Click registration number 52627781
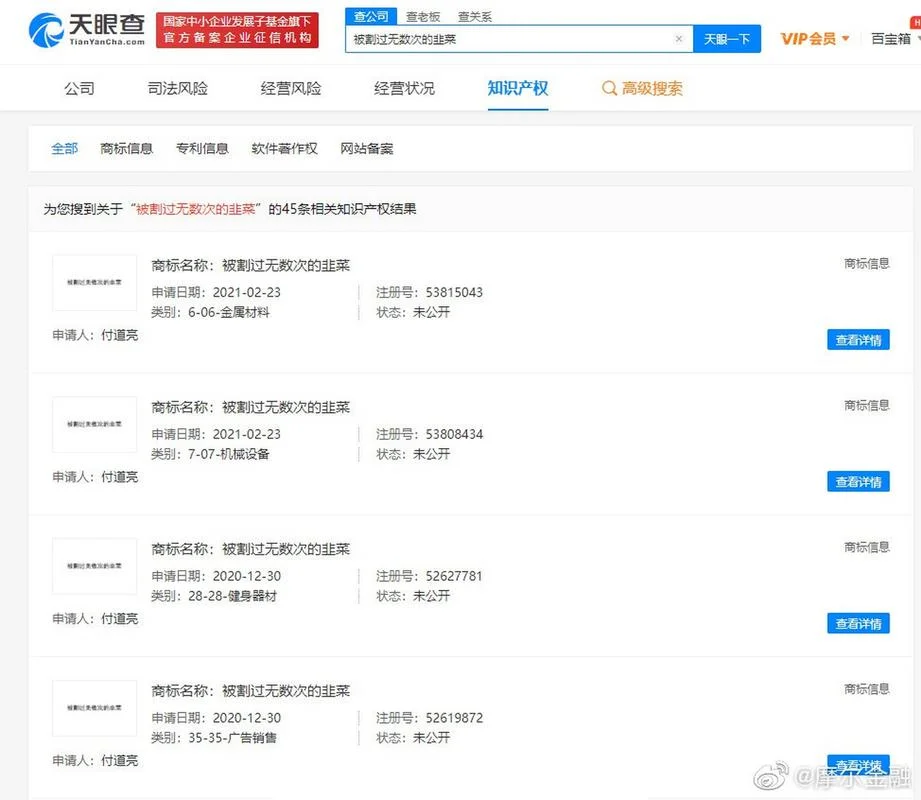This screenshot has width=921, height=800. pos(454,576)
